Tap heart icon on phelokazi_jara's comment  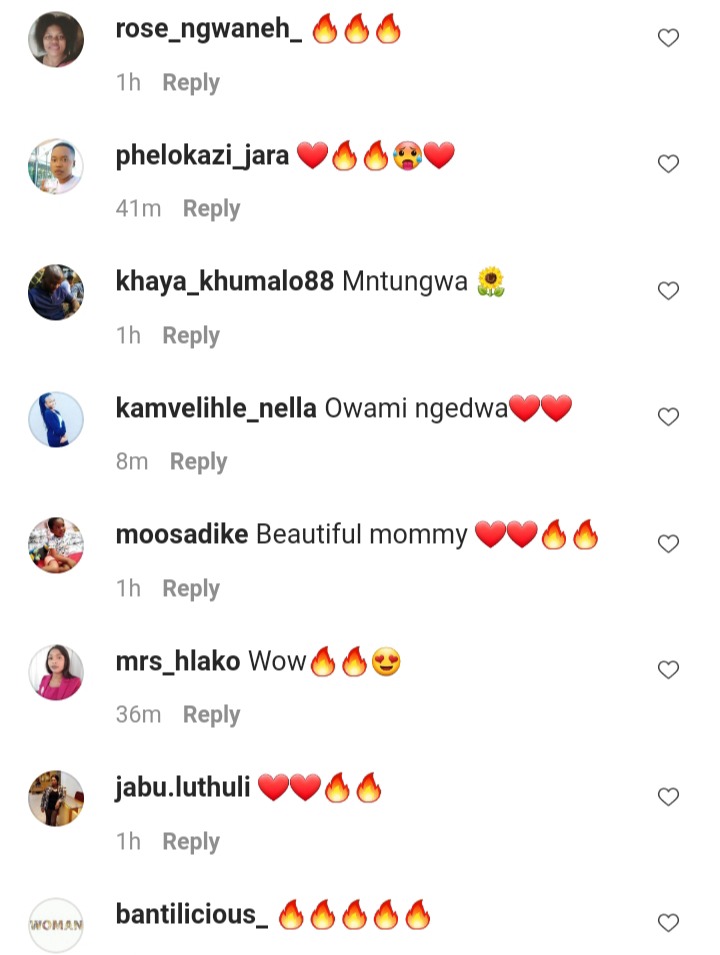pos(668,164)
